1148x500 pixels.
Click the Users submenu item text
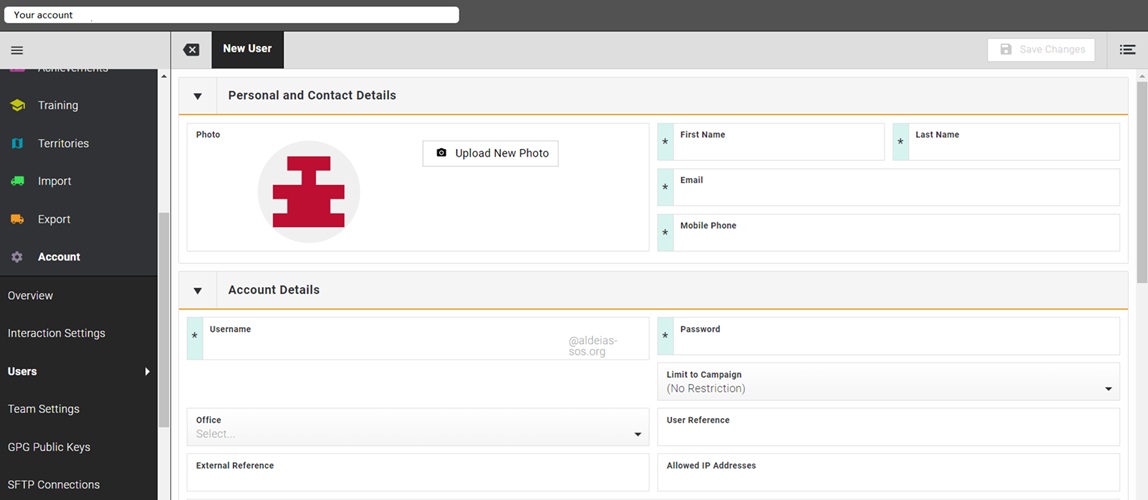pyautogui.click(x=22, y=372)
